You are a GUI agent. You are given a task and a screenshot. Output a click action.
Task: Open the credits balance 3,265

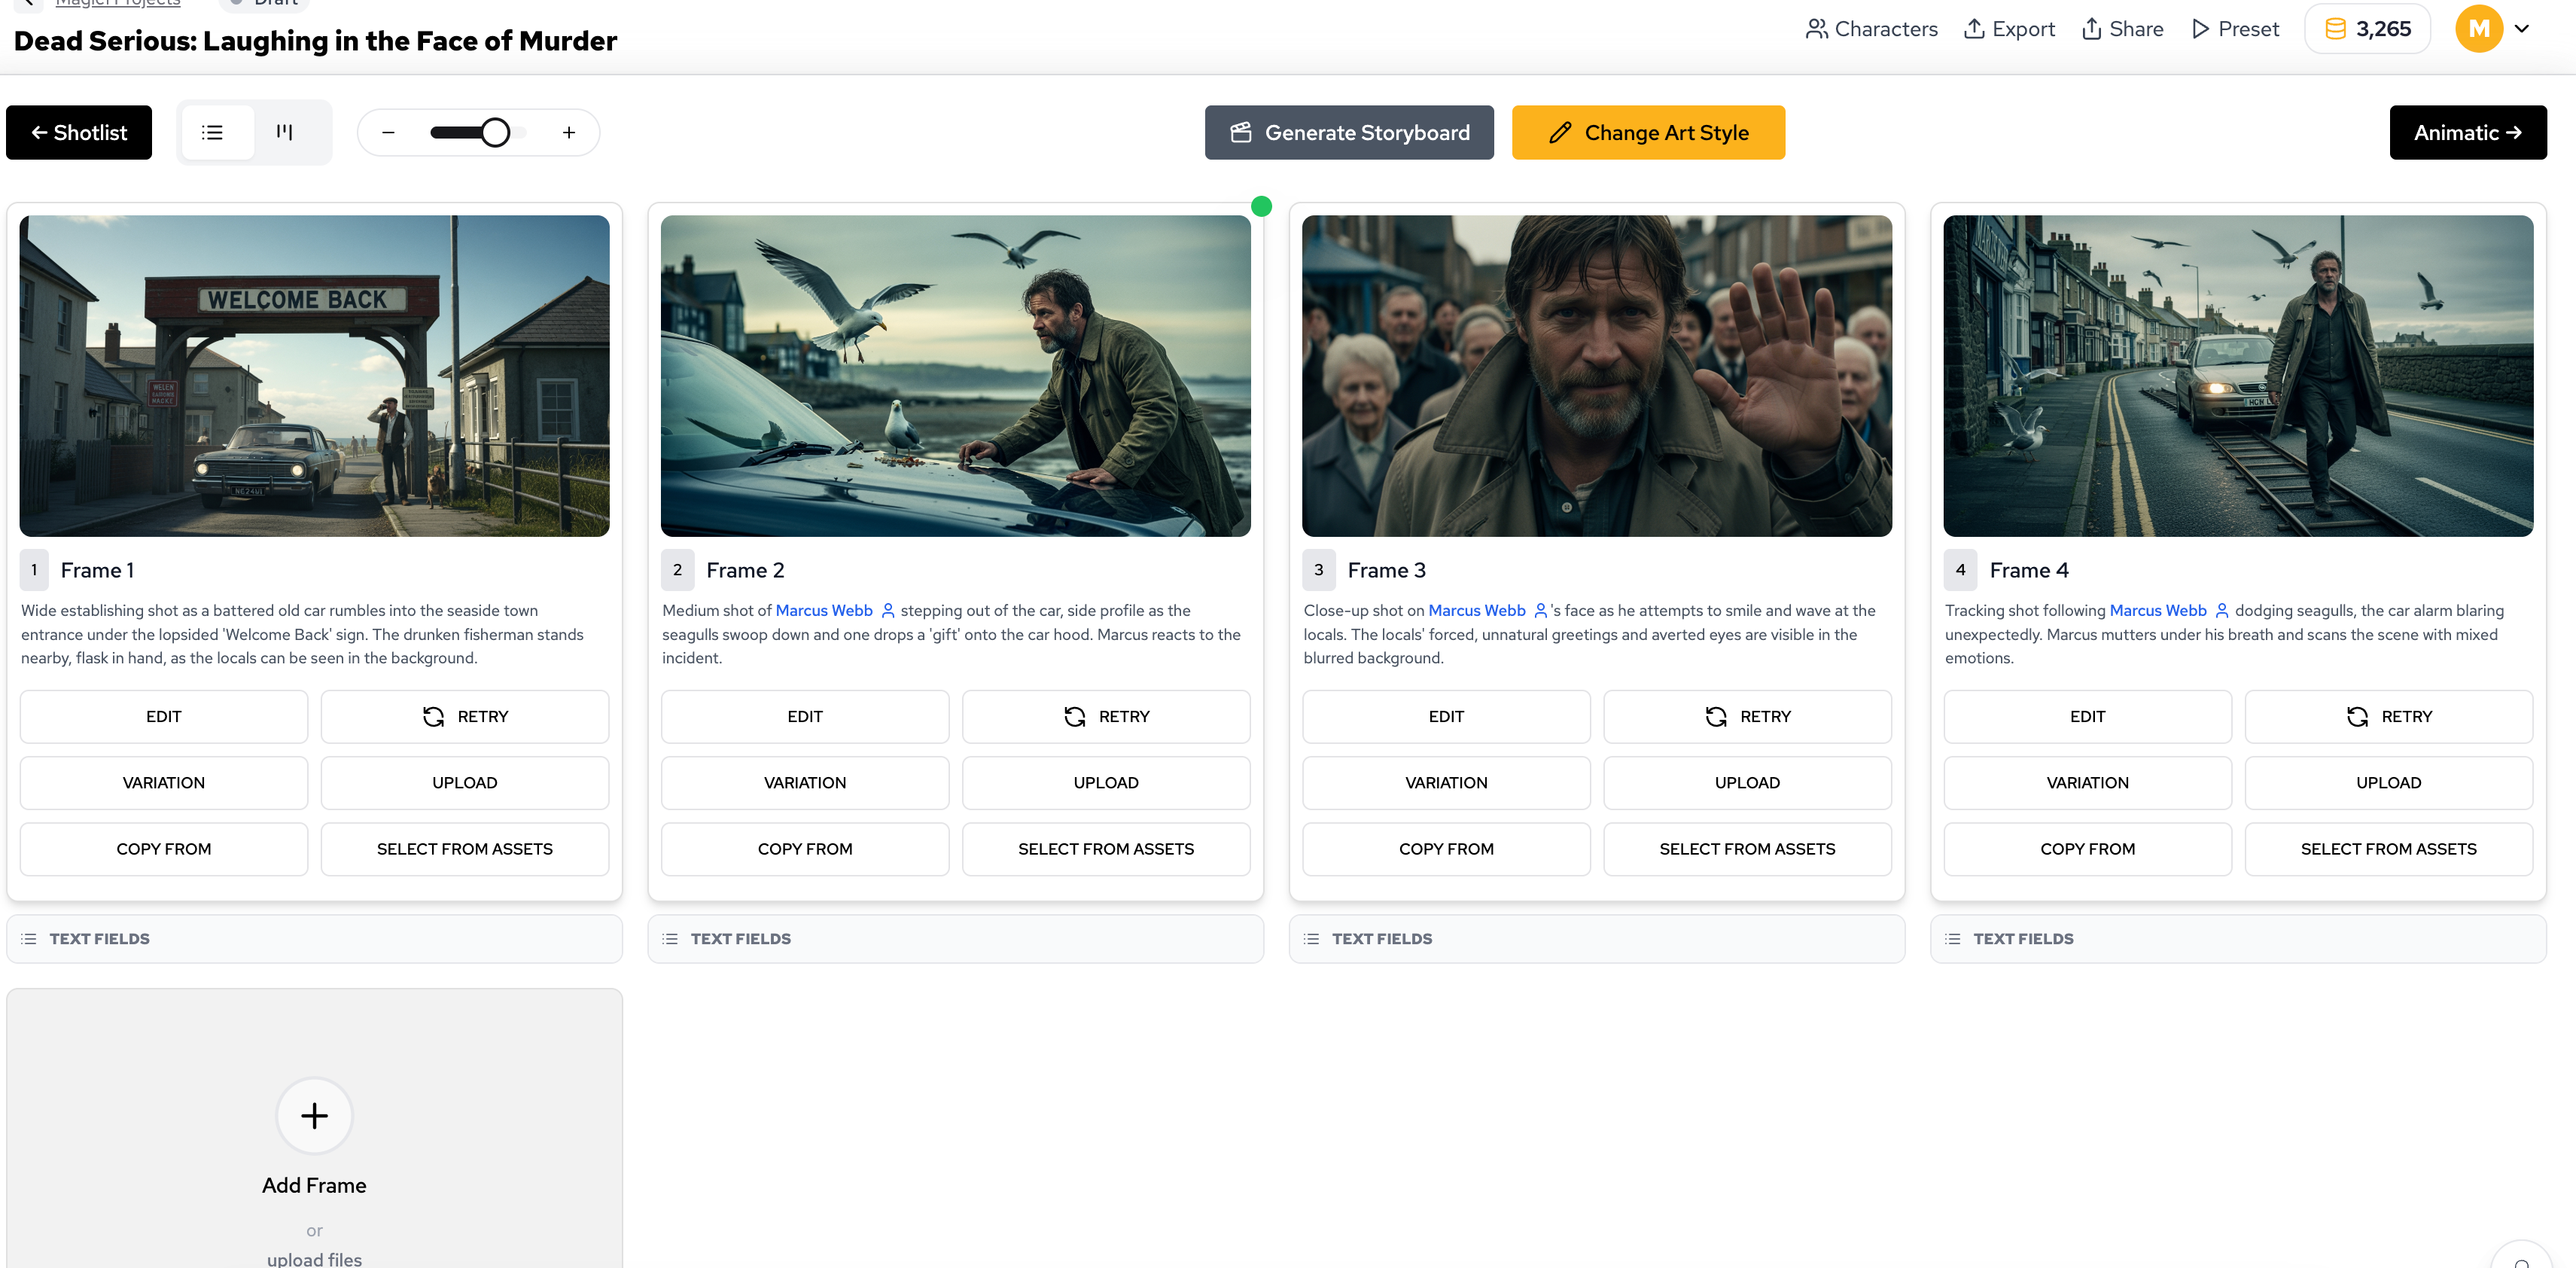(x=2367, y=29)
